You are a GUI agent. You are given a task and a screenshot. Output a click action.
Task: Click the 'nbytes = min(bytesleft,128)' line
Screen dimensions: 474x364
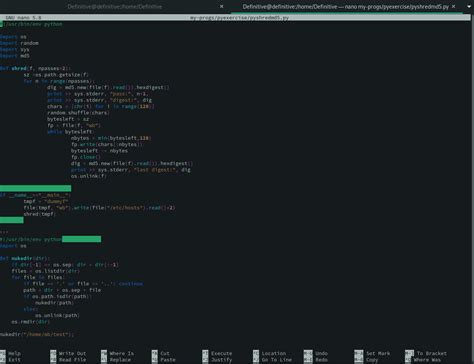111,138
